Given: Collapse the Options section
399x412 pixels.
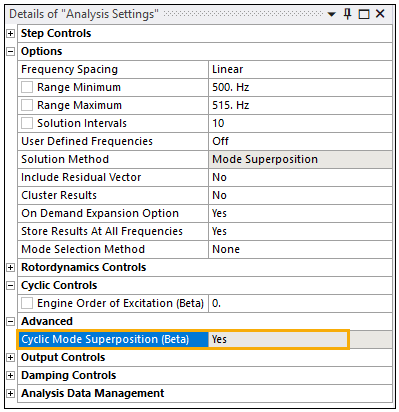Looking at the screenshot, I should click(x=11, y=51).
